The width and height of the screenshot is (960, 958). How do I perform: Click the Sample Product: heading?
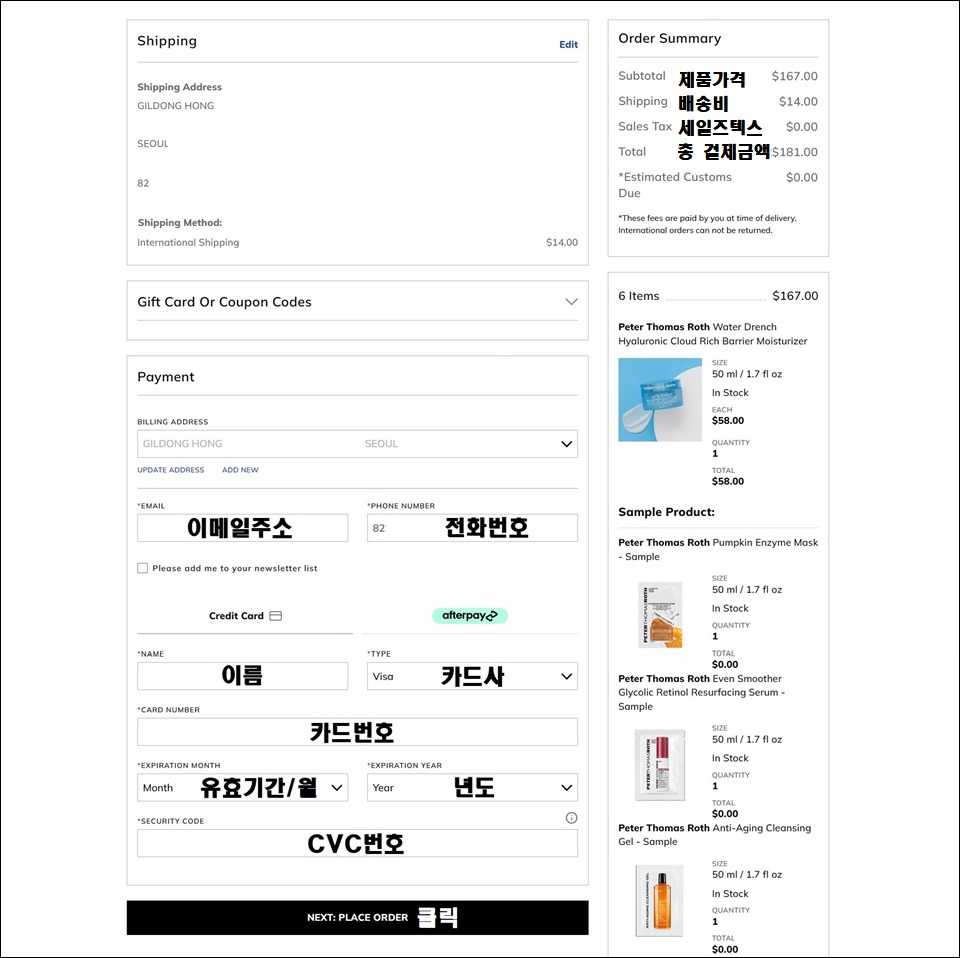(666, 512)
